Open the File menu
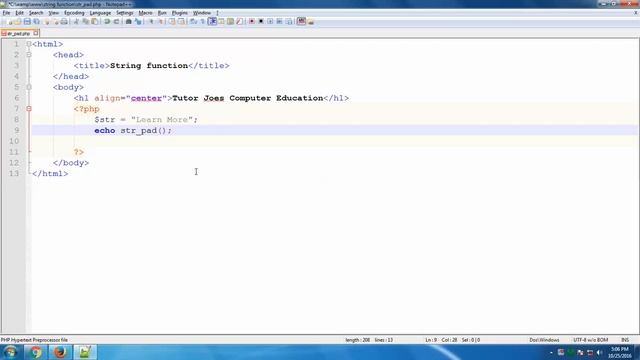 6,13
